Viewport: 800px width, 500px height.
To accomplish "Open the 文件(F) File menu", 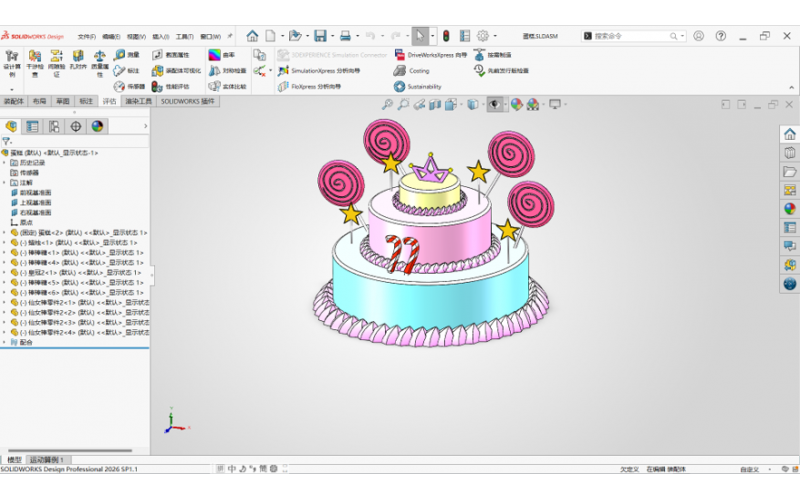I will 87,36.
